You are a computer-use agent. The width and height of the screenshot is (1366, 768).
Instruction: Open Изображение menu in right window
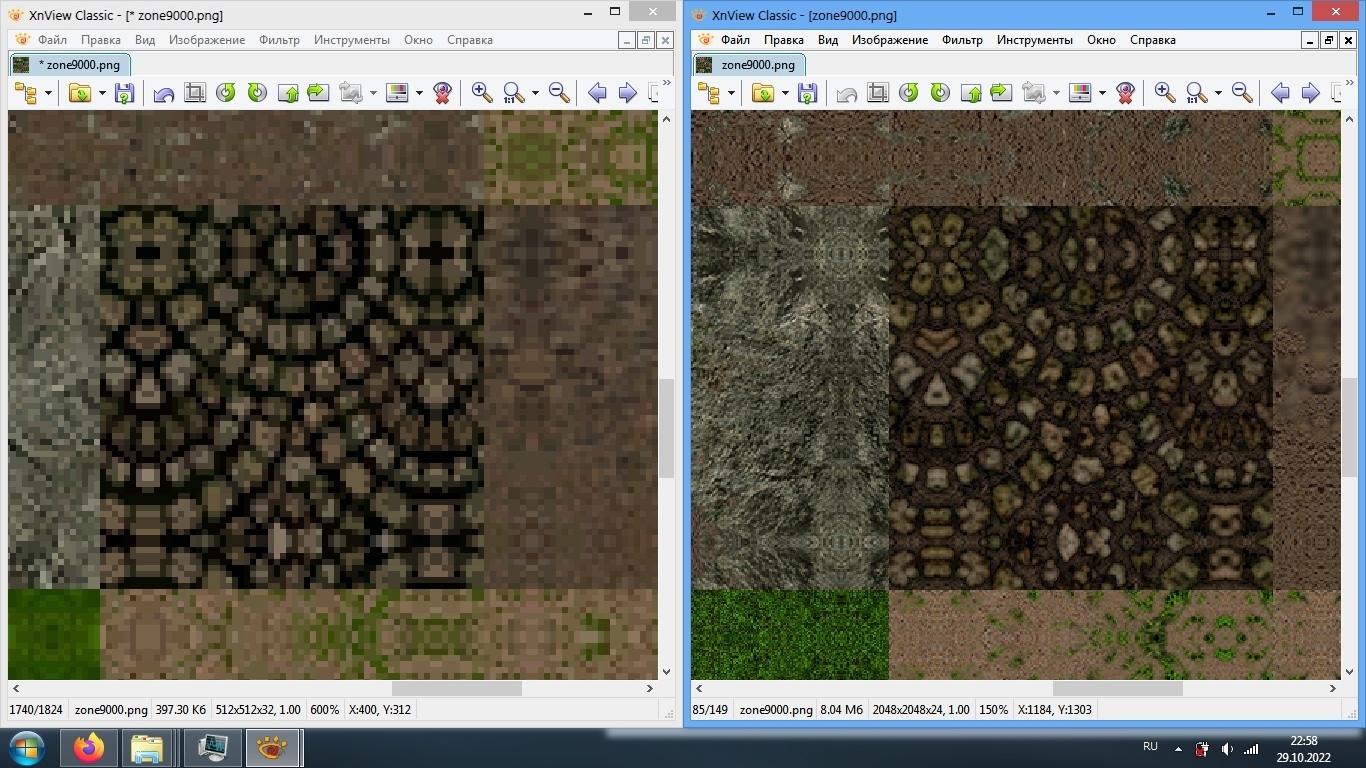[x=889, y=40]
